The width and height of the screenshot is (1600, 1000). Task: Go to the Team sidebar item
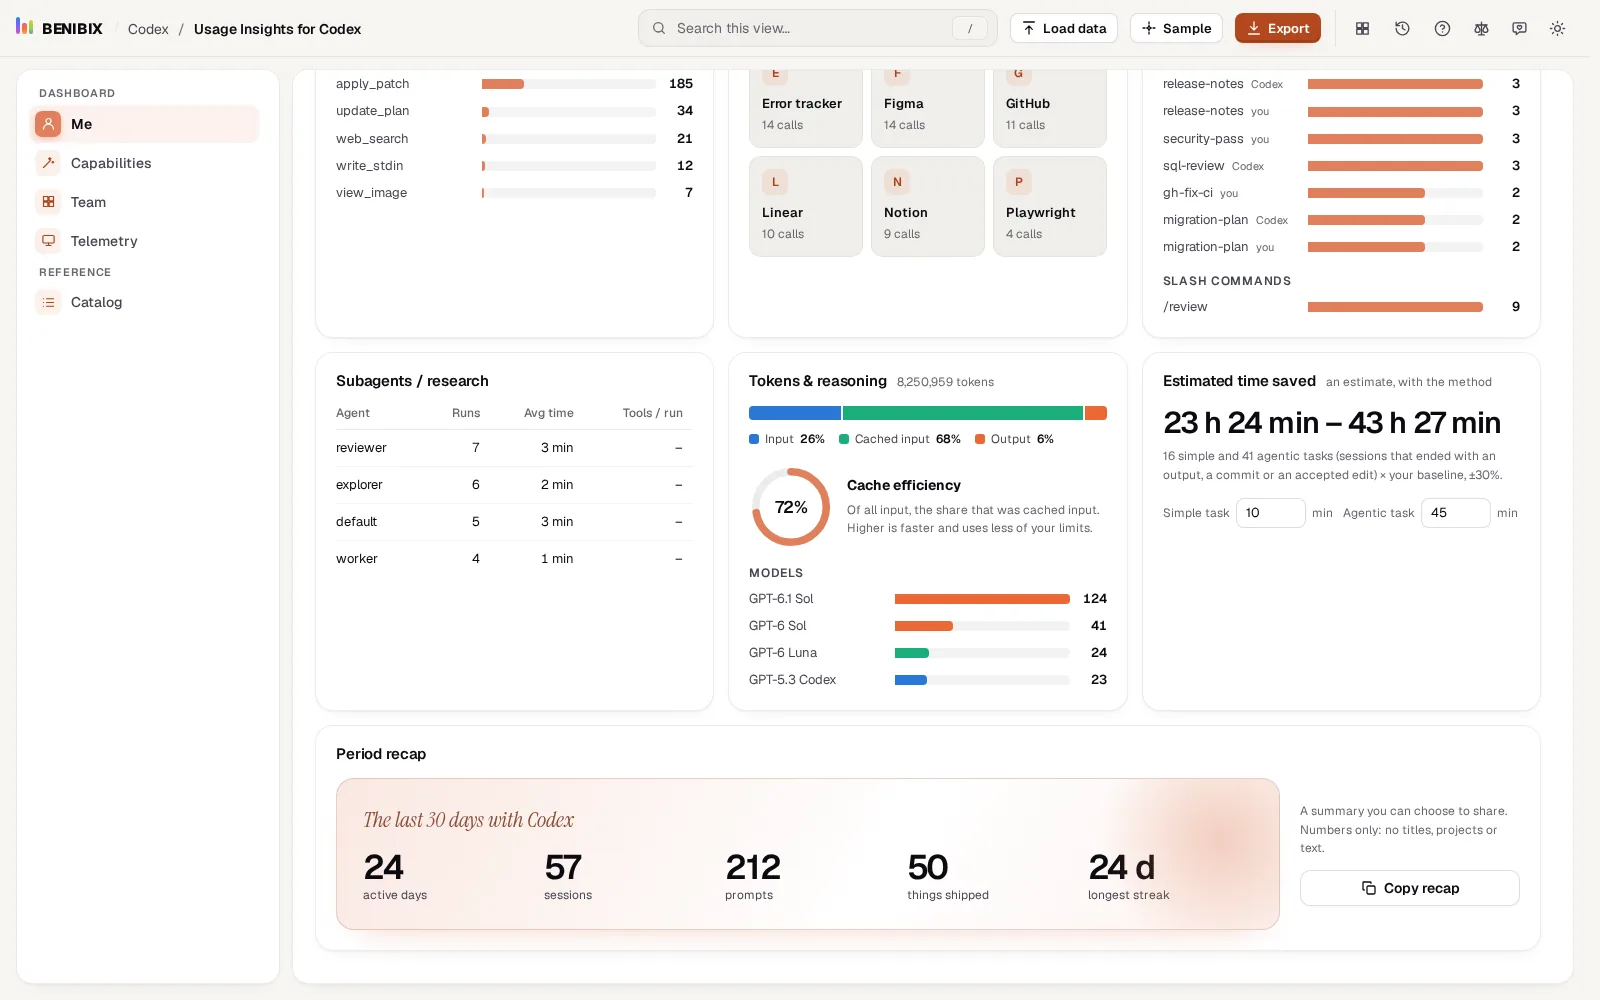145,202
